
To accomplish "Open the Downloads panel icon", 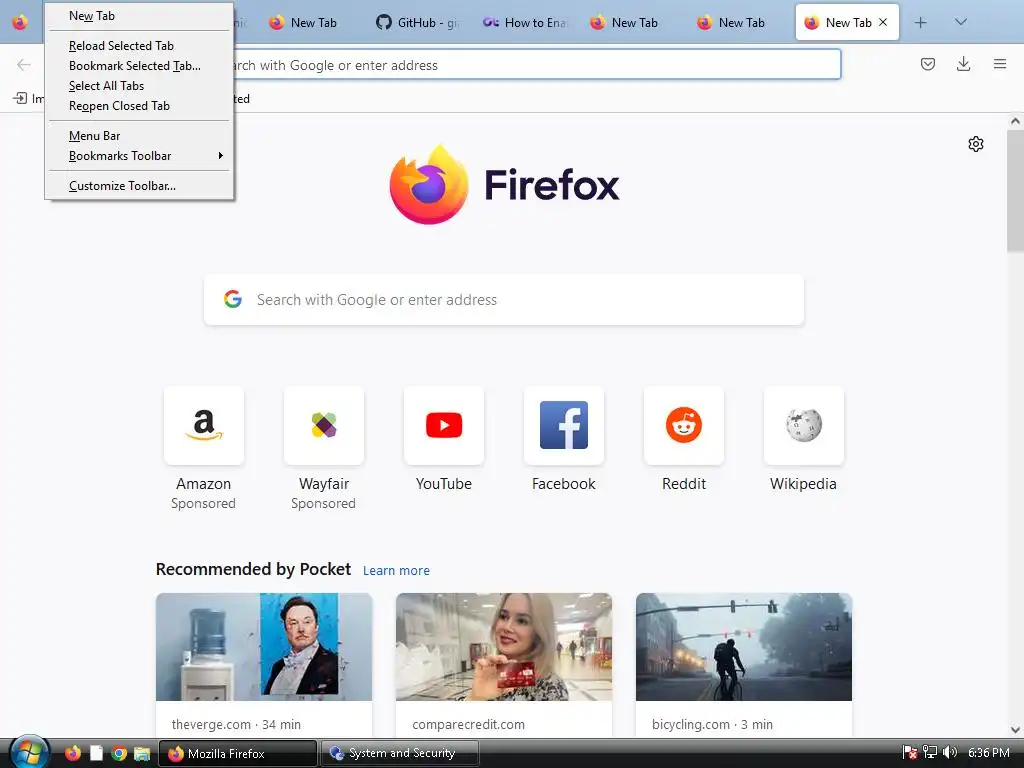I will pyautogui.click(x=963, y=64).
